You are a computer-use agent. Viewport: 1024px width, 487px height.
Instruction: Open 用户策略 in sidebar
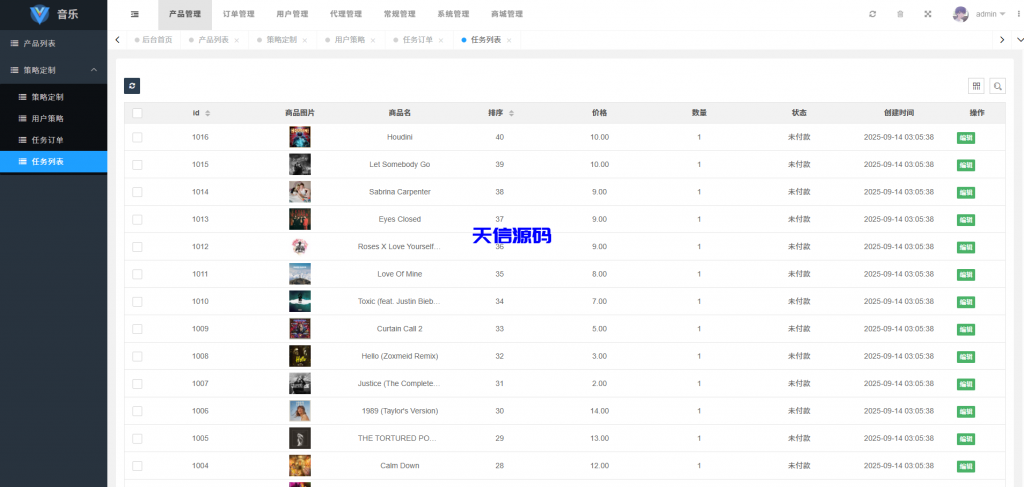click(54, 119)
